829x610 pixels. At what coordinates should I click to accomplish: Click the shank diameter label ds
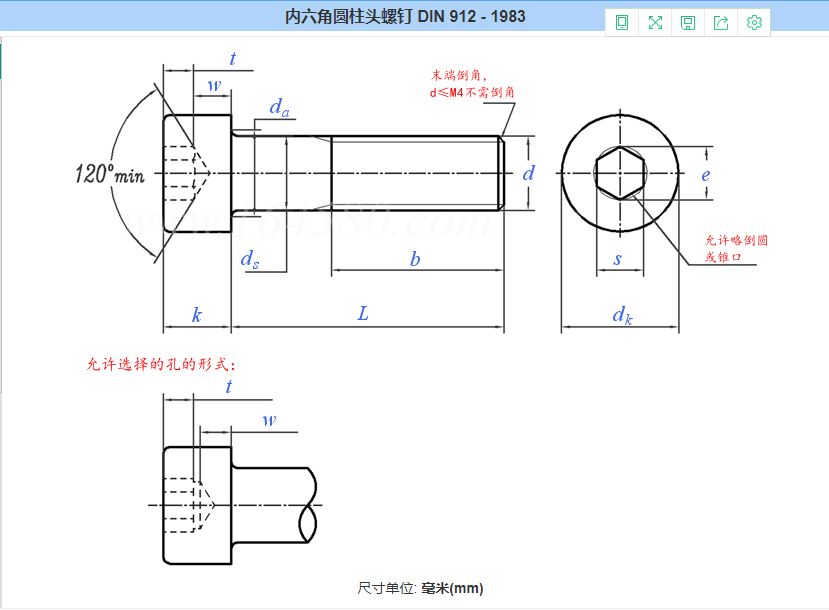click(x=250, y=259)
